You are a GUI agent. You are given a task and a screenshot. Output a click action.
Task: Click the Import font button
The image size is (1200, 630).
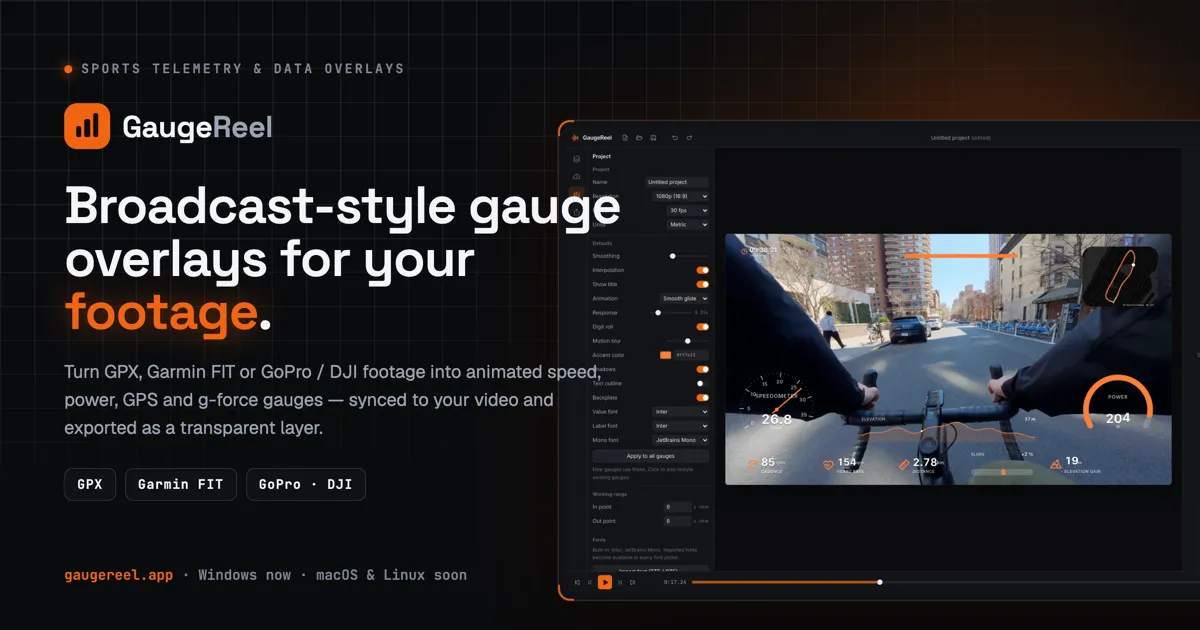(650, 570)
